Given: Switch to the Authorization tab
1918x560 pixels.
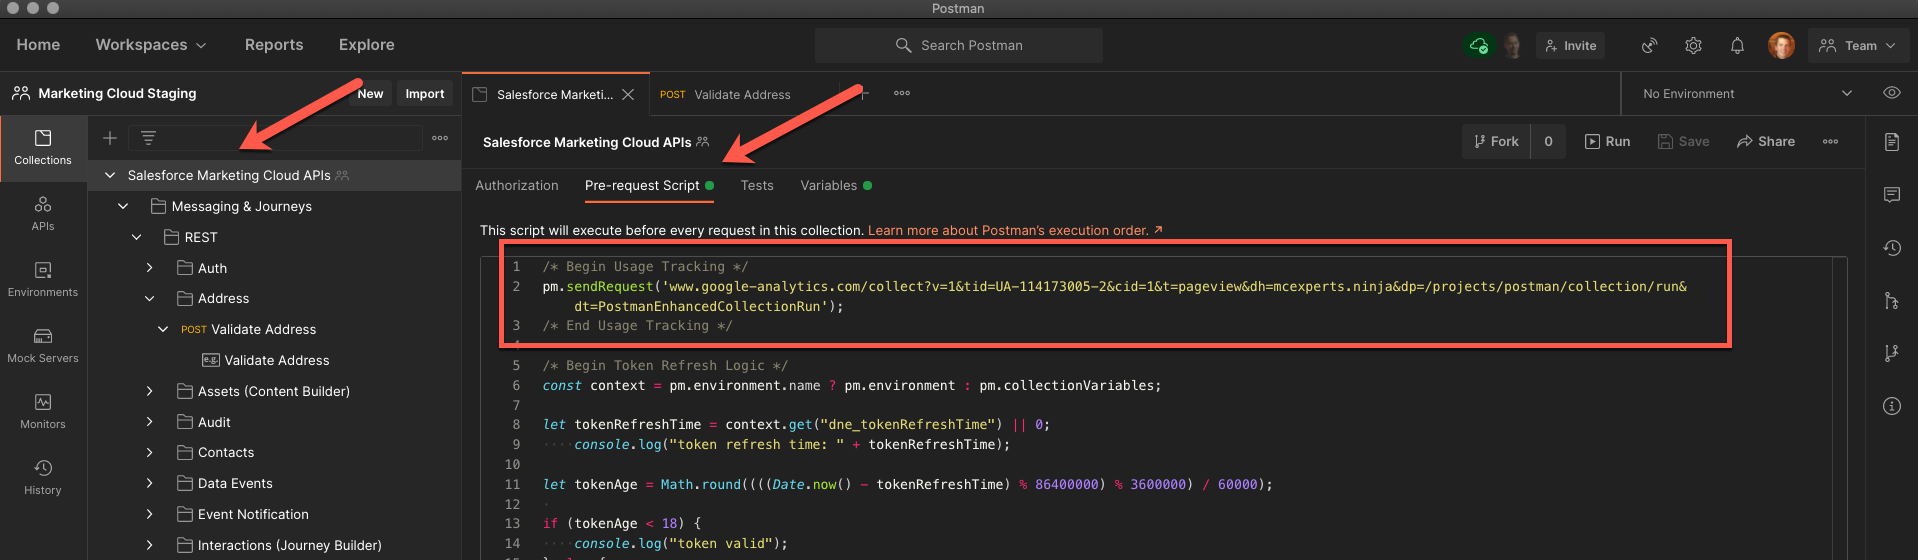Looking at the screenshot, I should (x=517, y=185).
